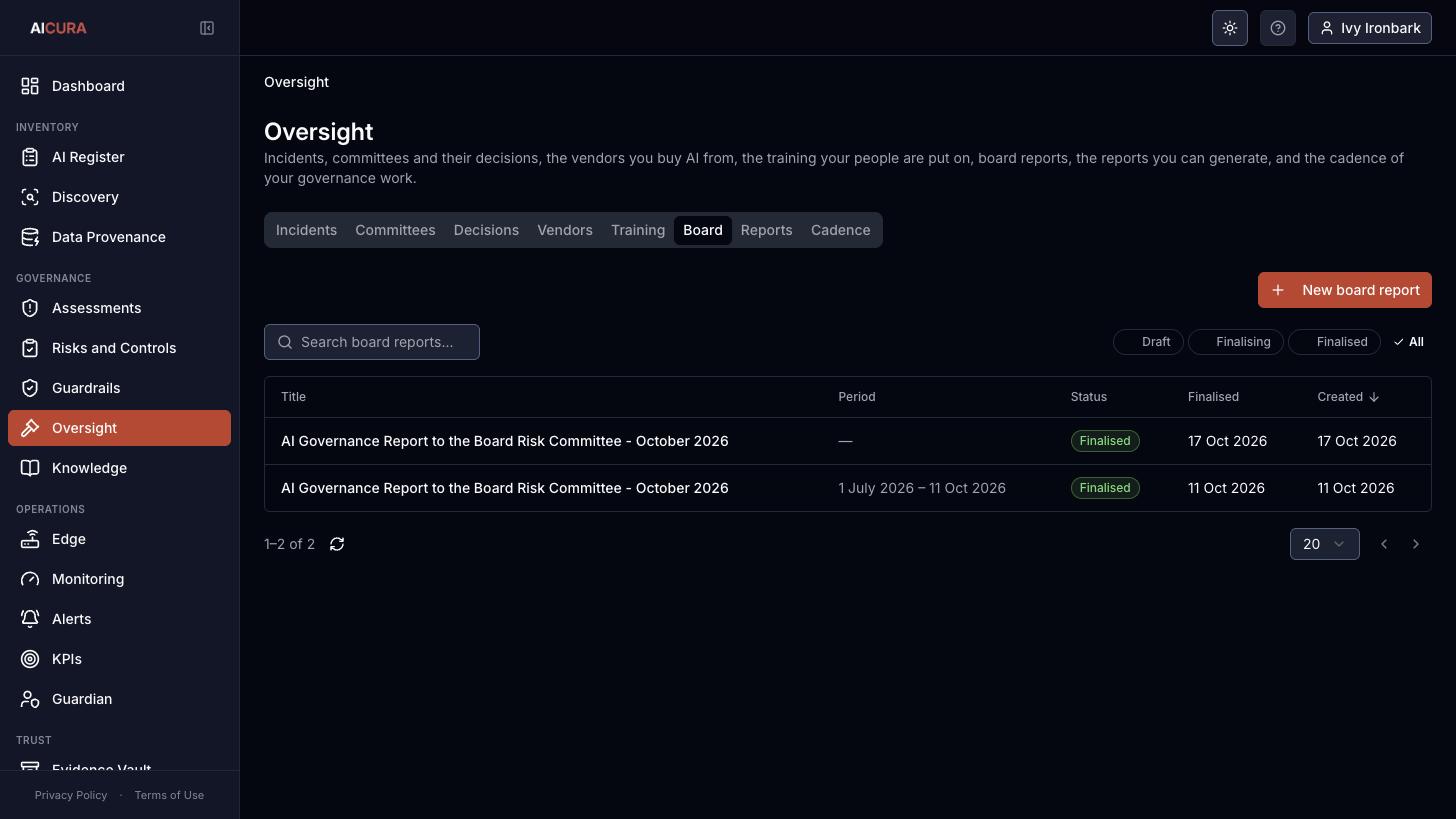Click the AICURA logo
This screenshot has height=819, width=1456.
(58, 28)
